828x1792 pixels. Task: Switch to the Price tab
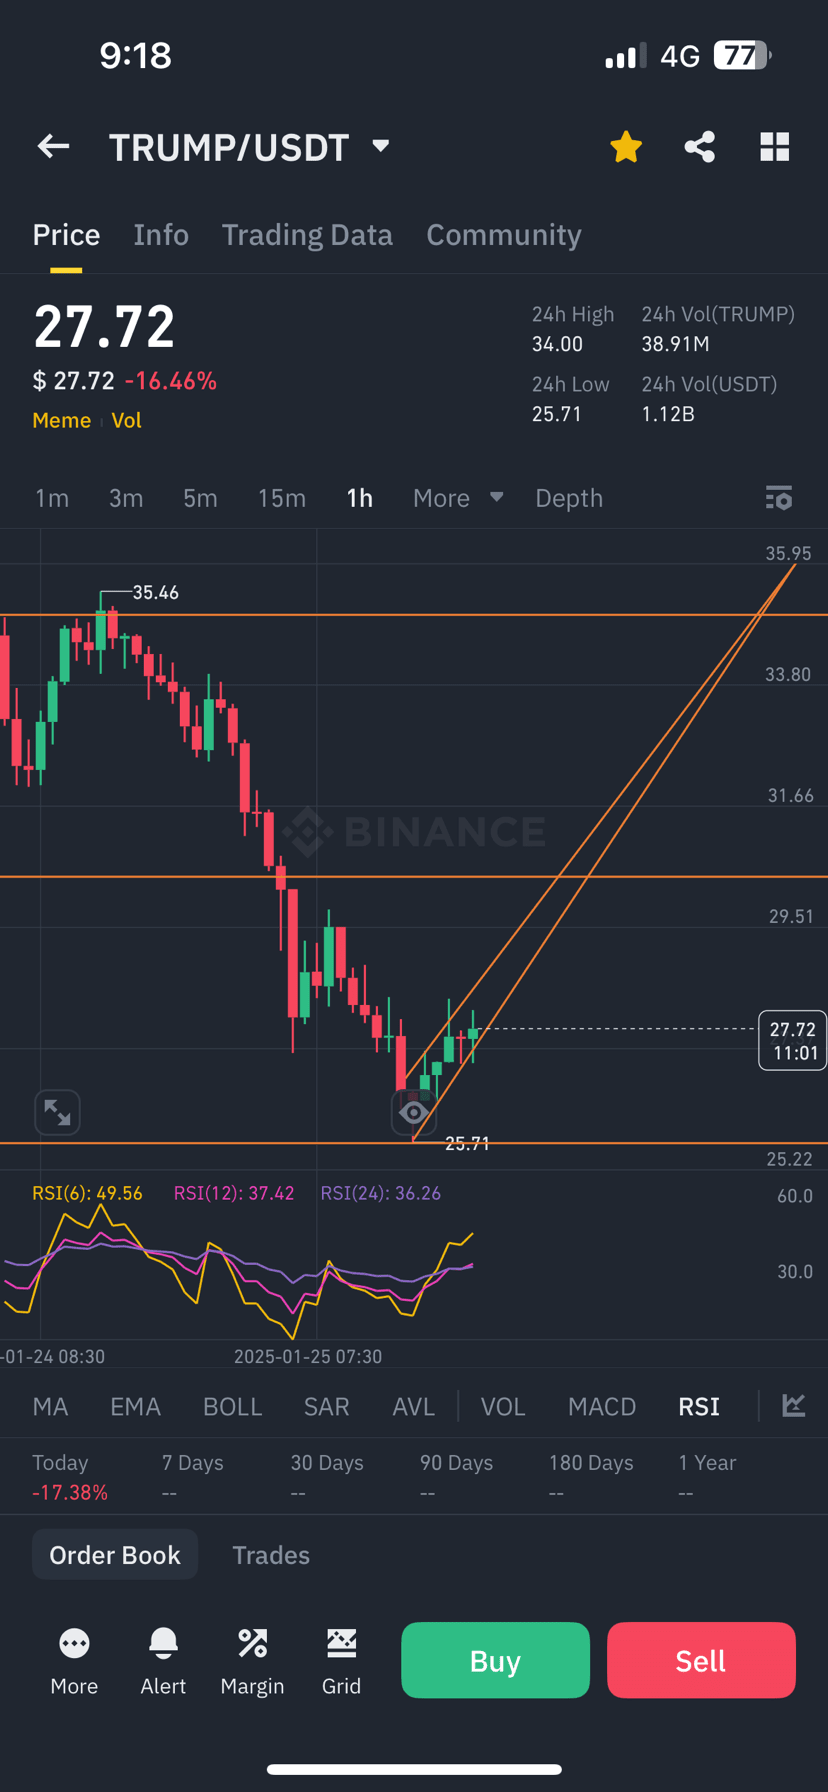(x=66, y=235)
